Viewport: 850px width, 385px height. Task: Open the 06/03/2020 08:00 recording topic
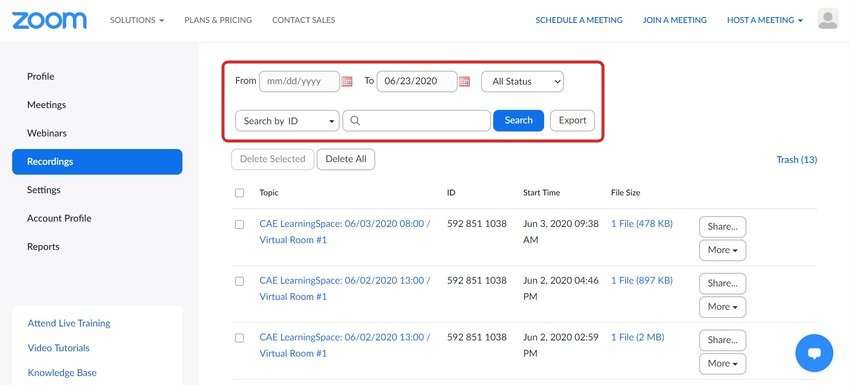345,232
